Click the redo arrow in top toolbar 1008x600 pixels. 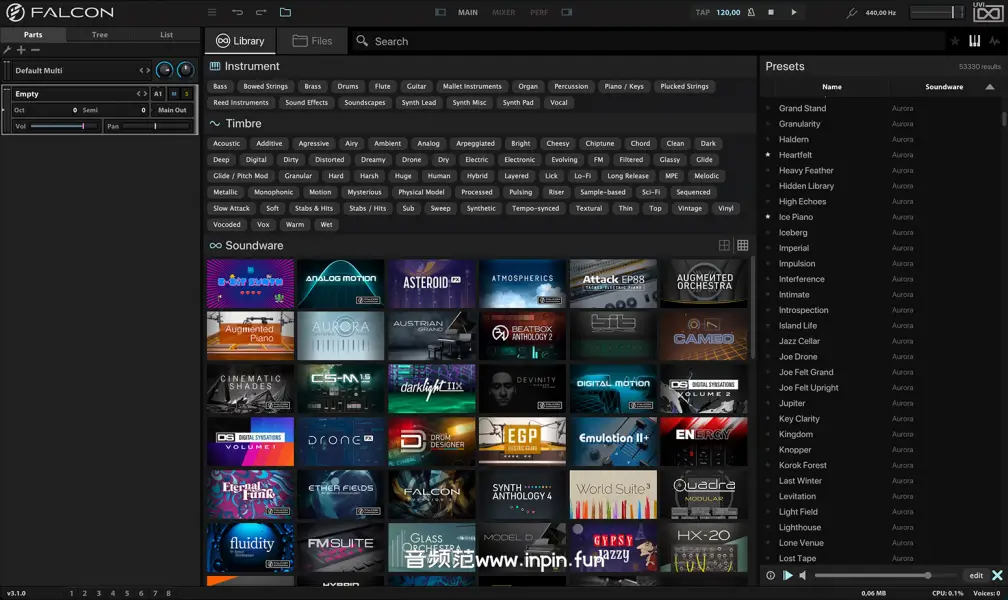pyautogui.click(x=261, y=12)
